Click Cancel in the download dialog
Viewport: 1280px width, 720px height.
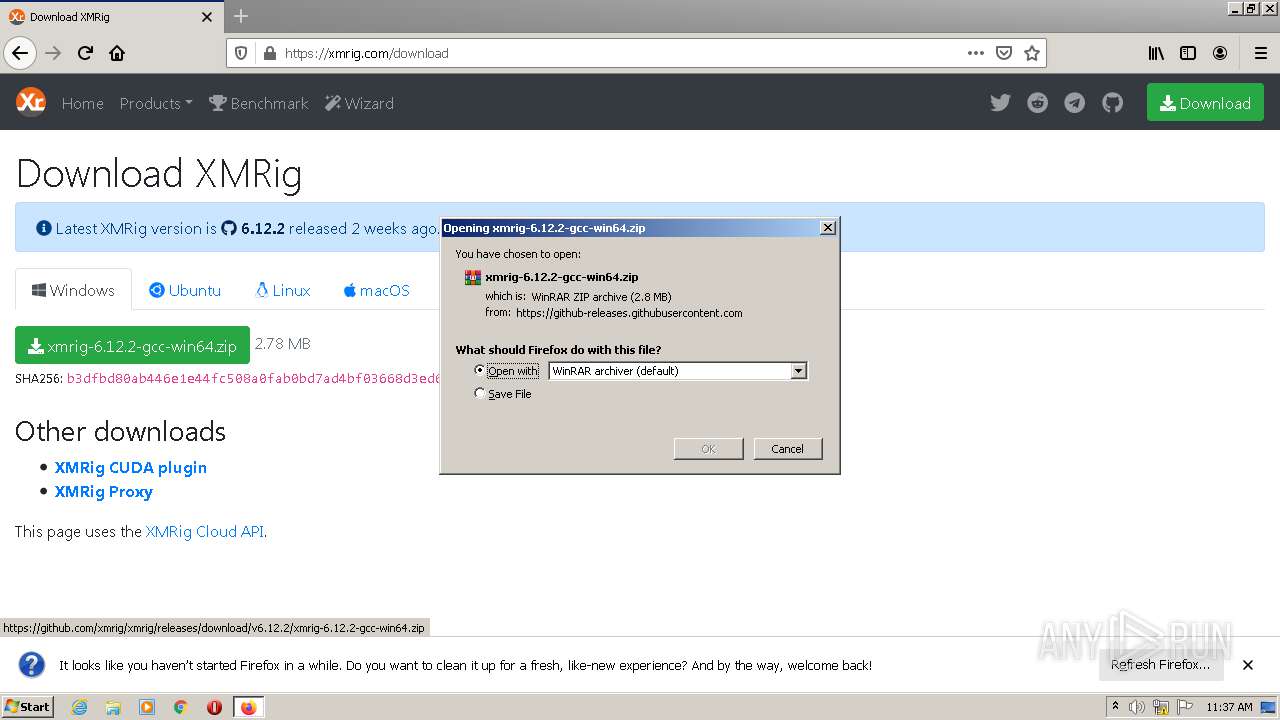pyautogui.click(x=788, y=449)
